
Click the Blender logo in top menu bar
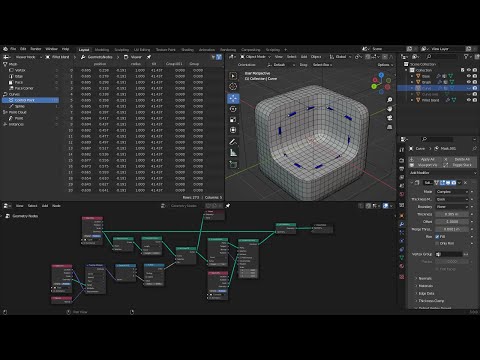(x=5, y=49)
